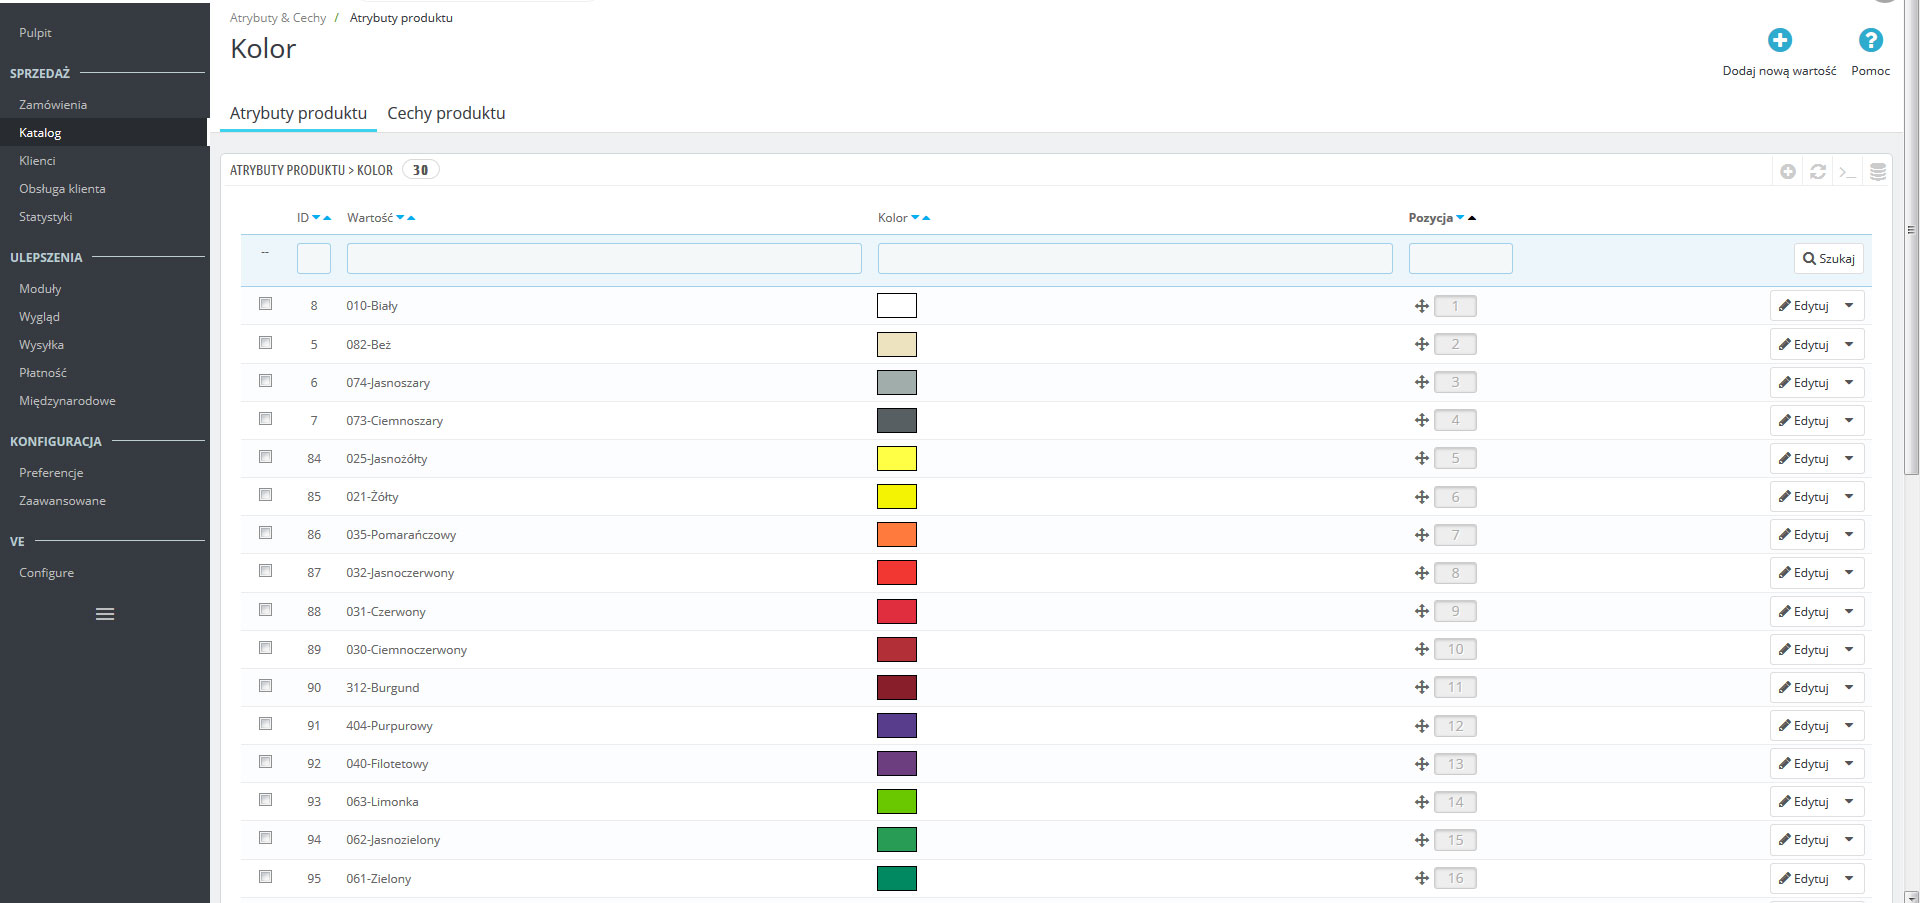Expand Edytuj dropdown for 021-Żółty
The width and height of the screenshot is (1920, 903).
1850,497
